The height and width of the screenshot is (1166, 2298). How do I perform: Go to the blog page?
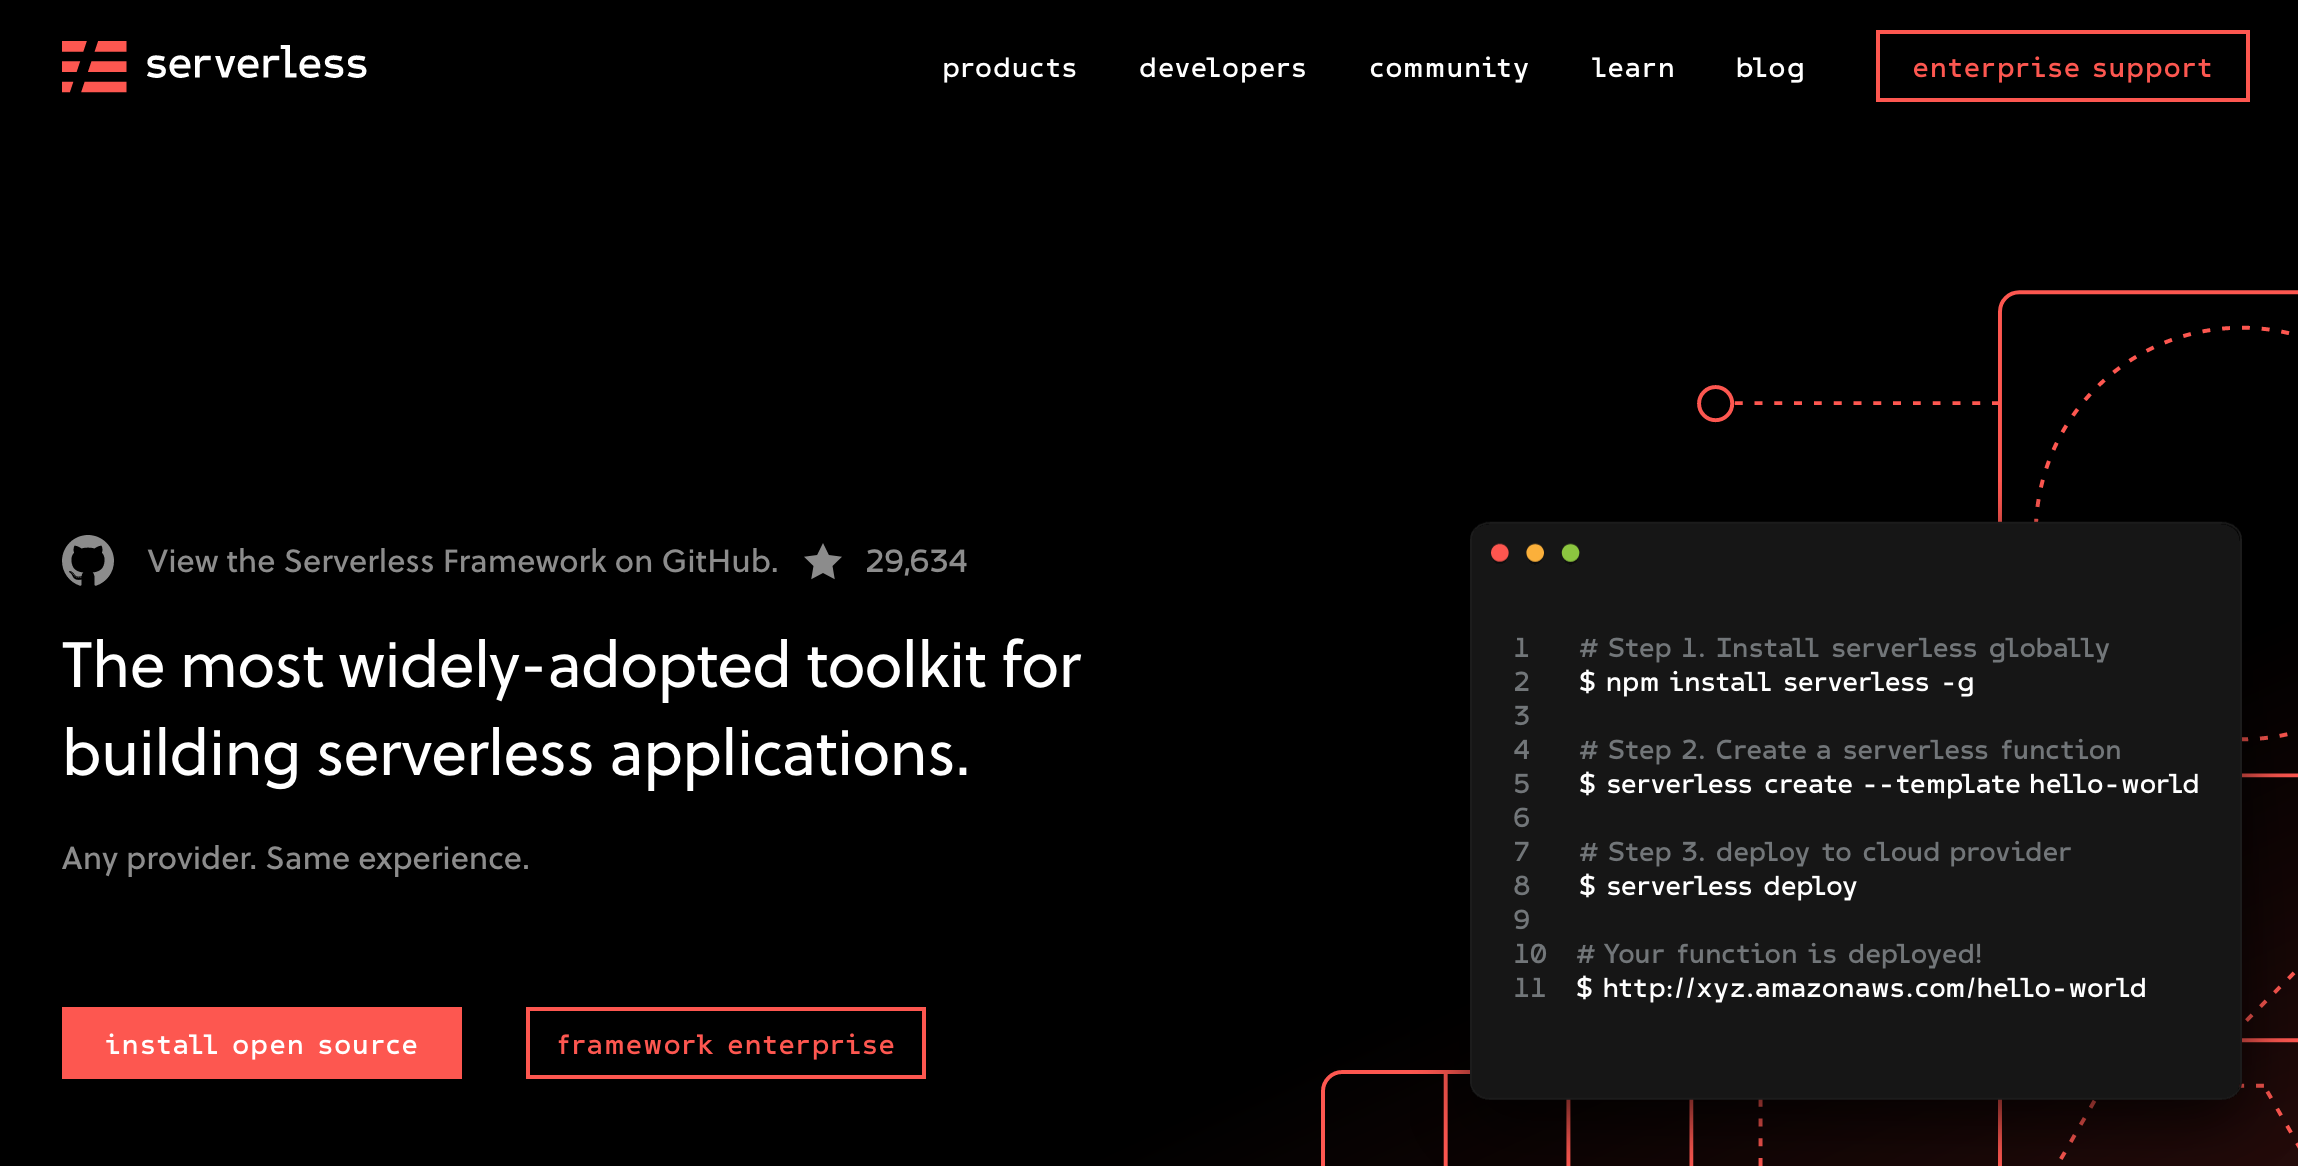(x=1769, y=67)
